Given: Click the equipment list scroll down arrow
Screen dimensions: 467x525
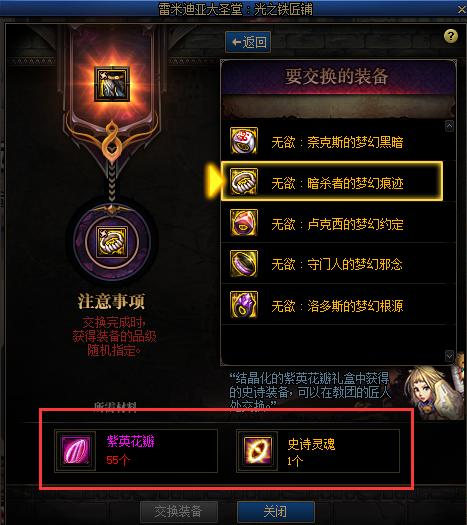Looking at the screenshot, I should (x=449, y=356).
